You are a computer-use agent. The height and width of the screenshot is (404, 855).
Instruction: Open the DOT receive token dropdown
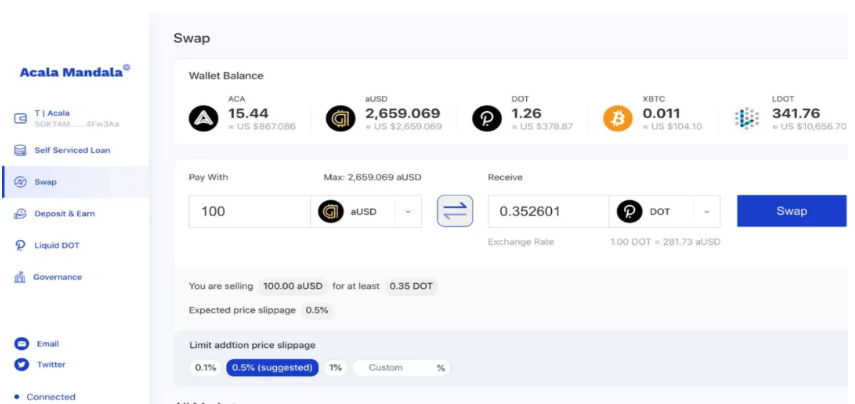[707, 212]
